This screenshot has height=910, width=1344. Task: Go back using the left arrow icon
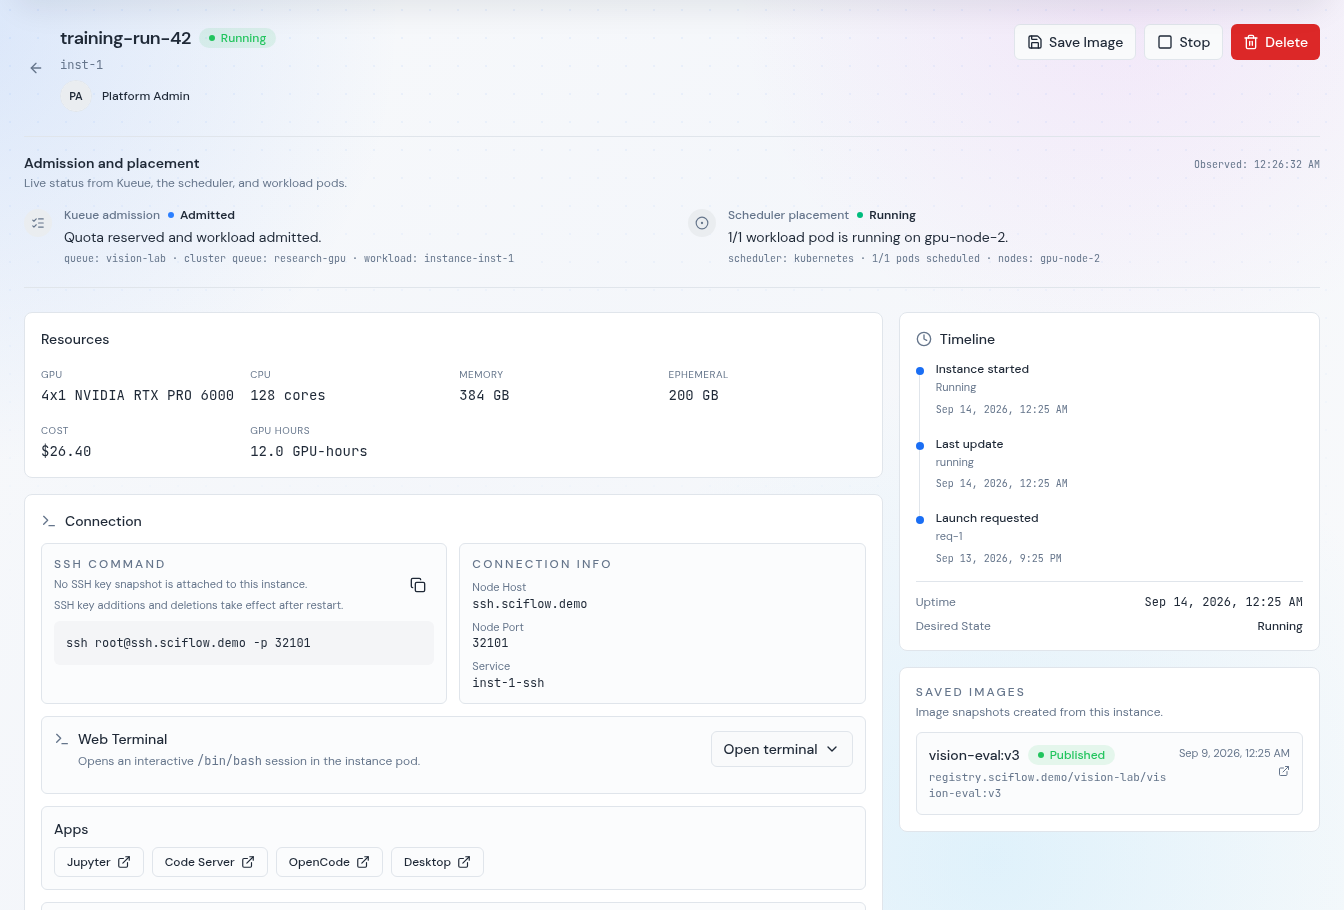click(36, 68)
